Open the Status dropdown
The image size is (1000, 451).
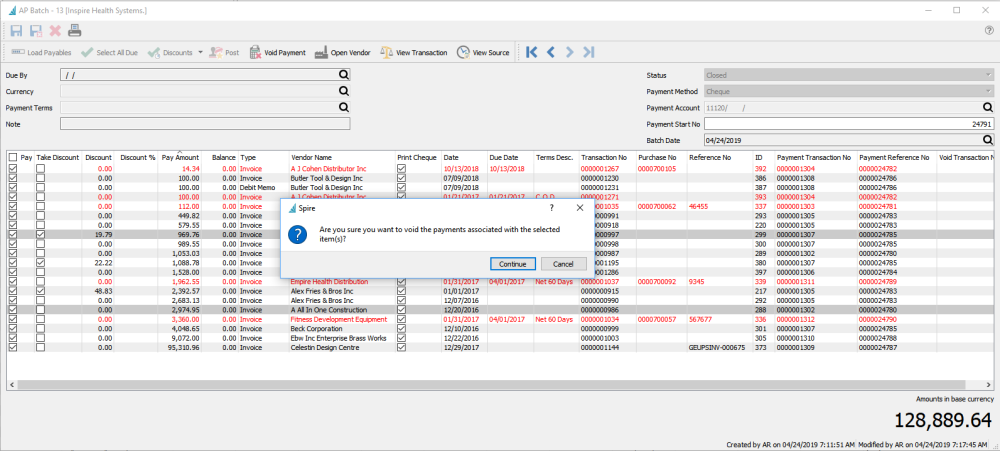(x=985, y=75)
